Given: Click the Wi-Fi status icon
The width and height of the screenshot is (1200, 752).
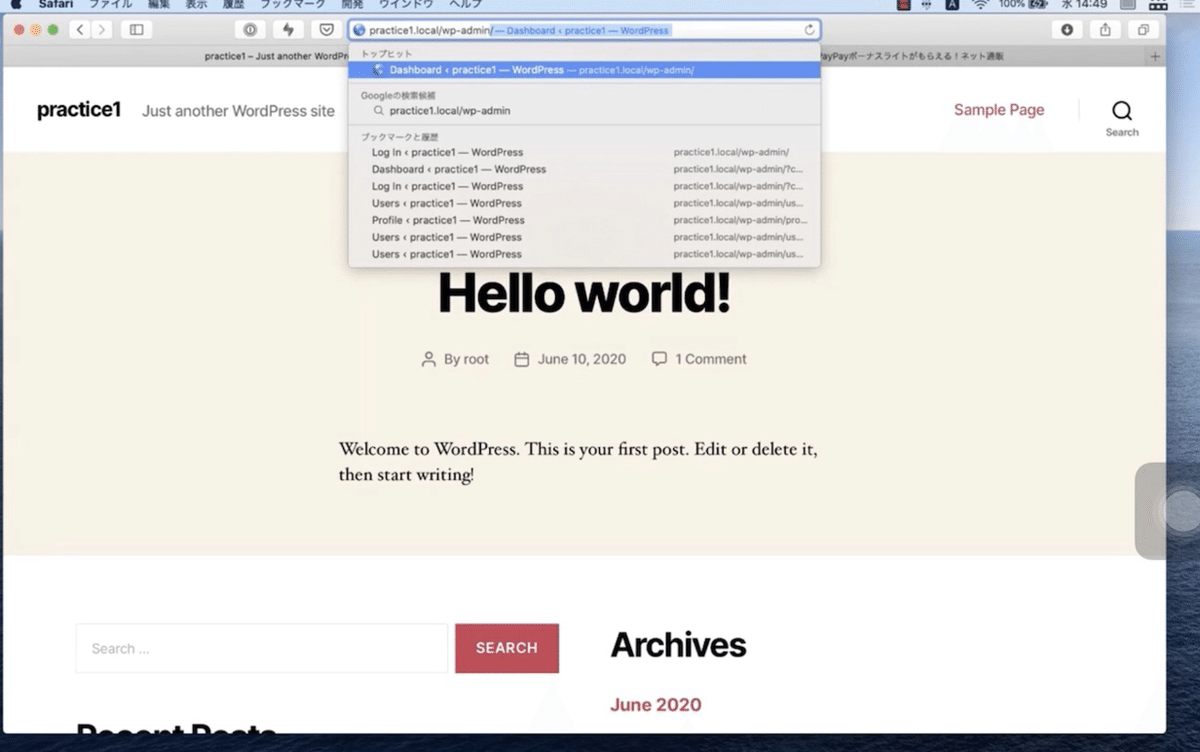Looking at the screenshot, I should click(980, 5).
